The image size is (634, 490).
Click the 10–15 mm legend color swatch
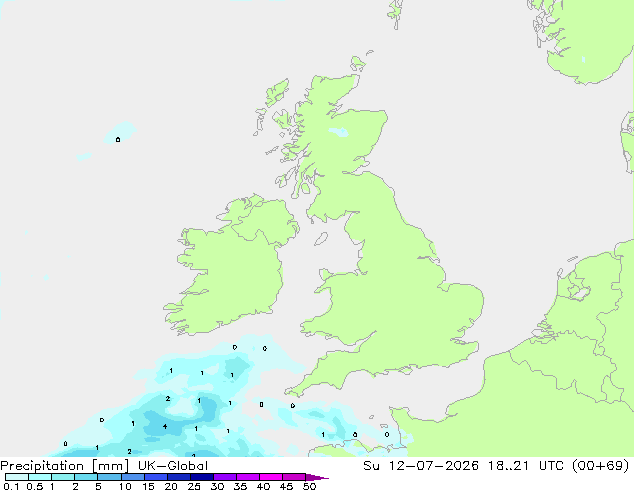[x=132, y=477]
